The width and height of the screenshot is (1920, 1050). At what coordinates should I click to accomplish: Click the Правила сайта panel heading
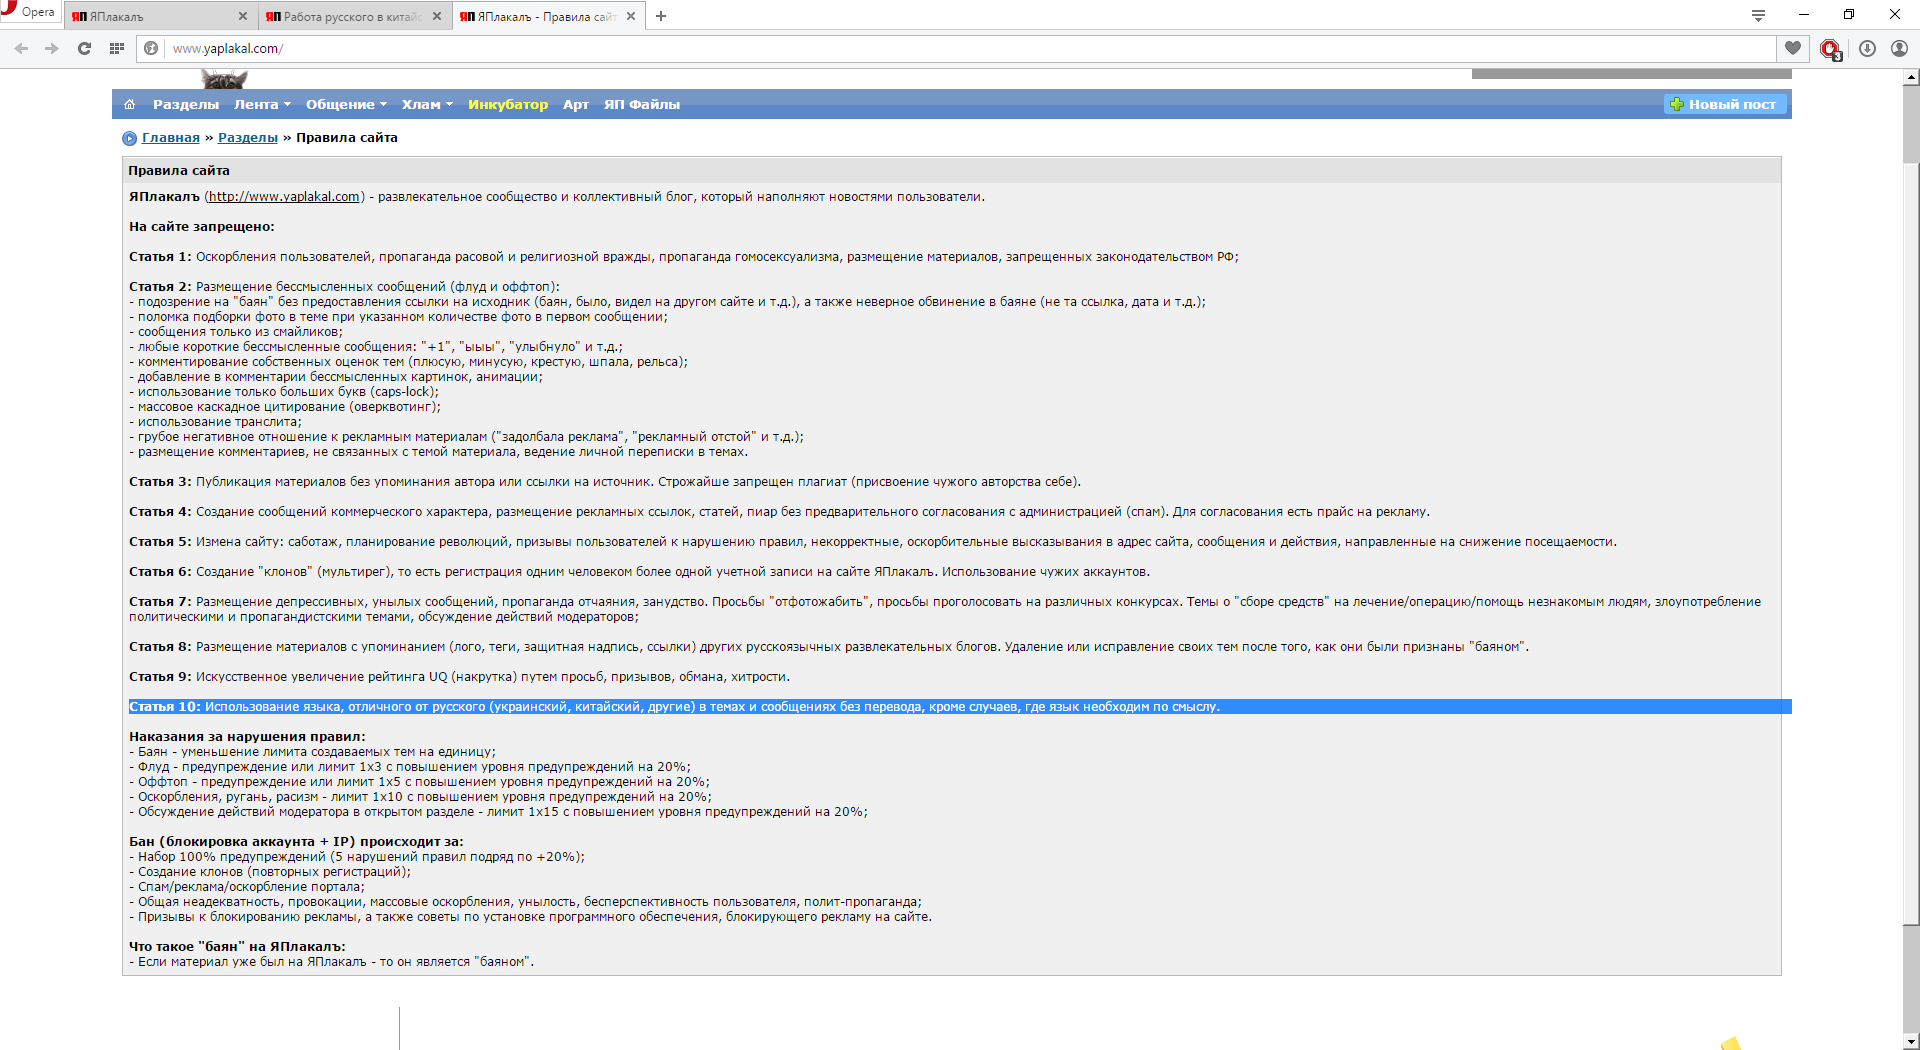coord(179,170)
